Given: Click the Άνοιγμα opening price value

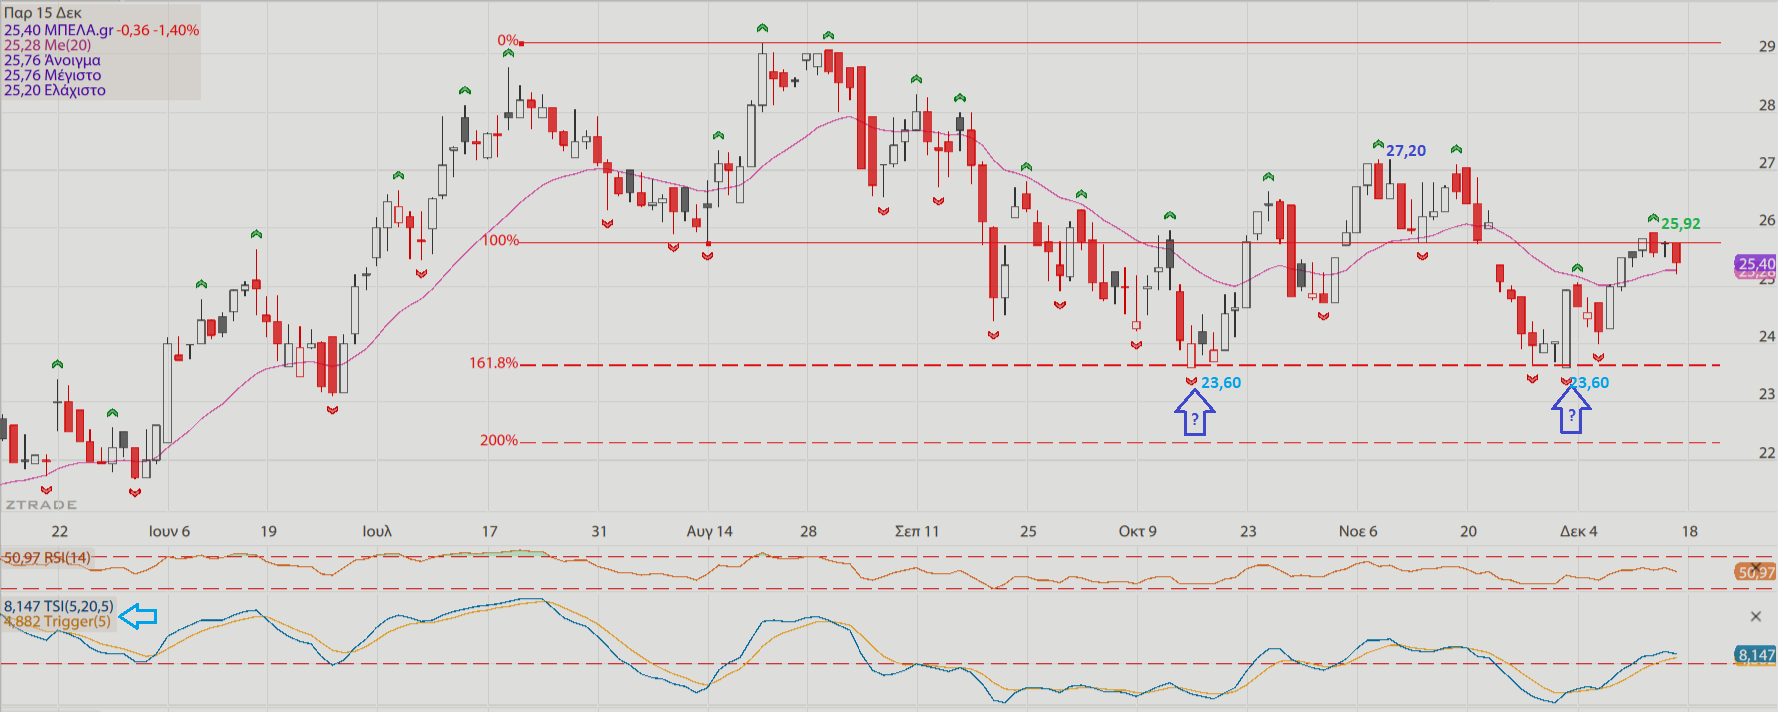Looking at the screenshot, I should point(52,60).
